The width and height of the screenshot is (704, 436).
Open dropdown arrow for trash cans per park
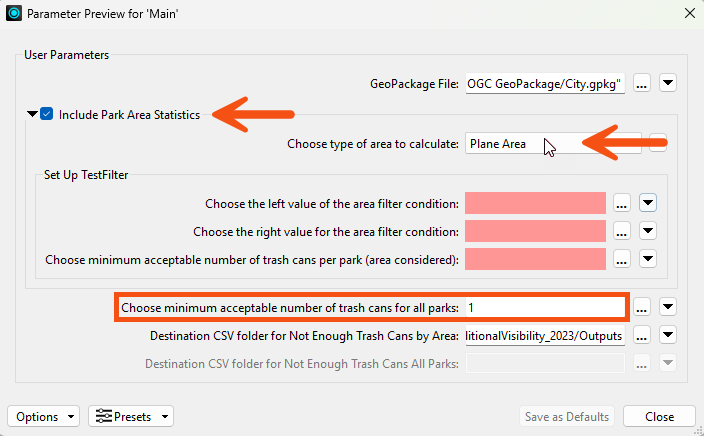(x=648, y=259)
